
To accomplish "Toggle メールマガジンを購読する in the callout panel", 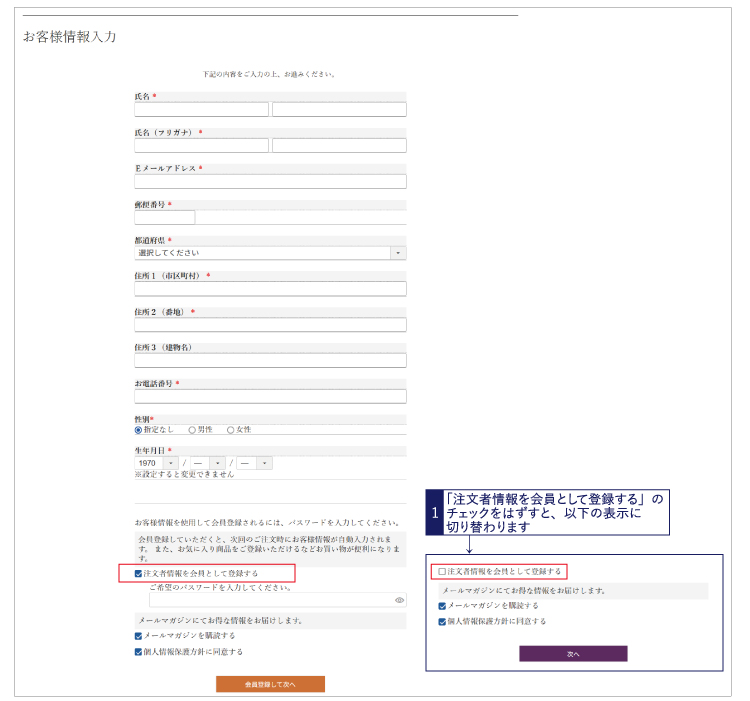I will click(442, 606).
